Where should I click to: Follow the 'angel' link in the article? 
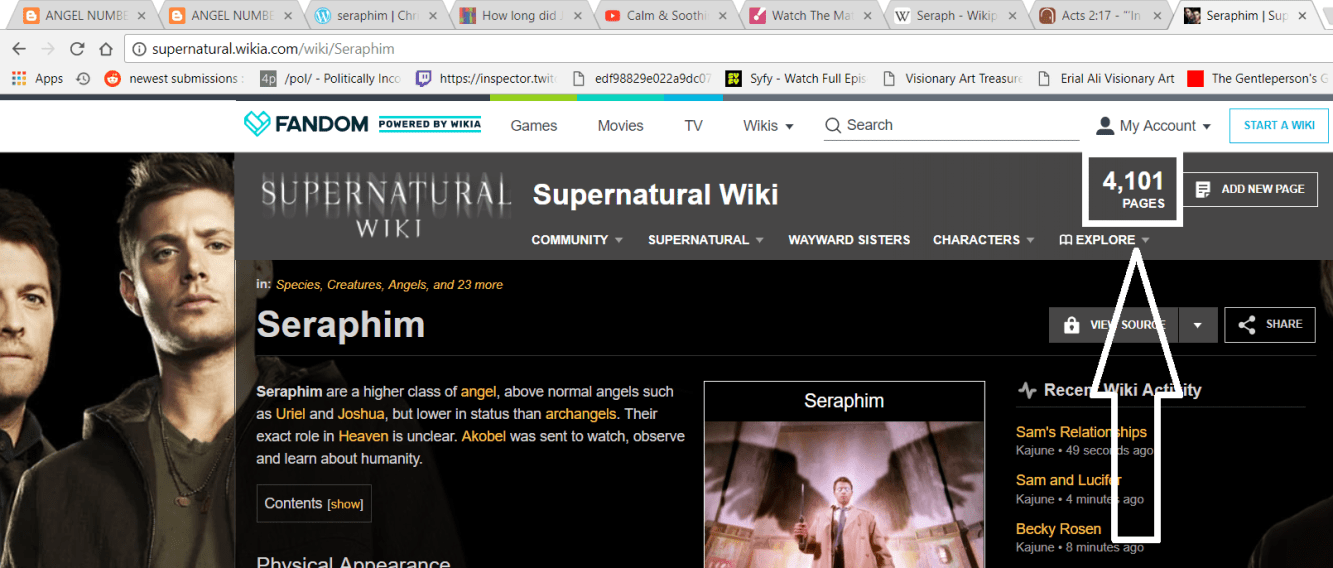(x=478, y=392)
